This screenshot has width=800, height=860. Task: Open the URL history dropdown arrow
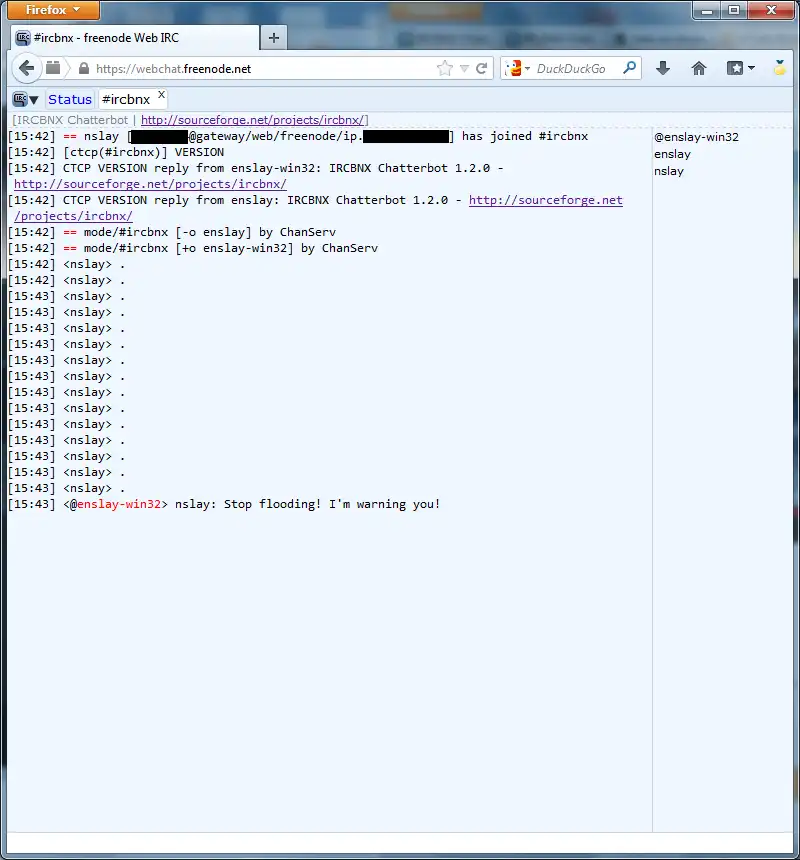pyautogui.click(x=464, y=69)
